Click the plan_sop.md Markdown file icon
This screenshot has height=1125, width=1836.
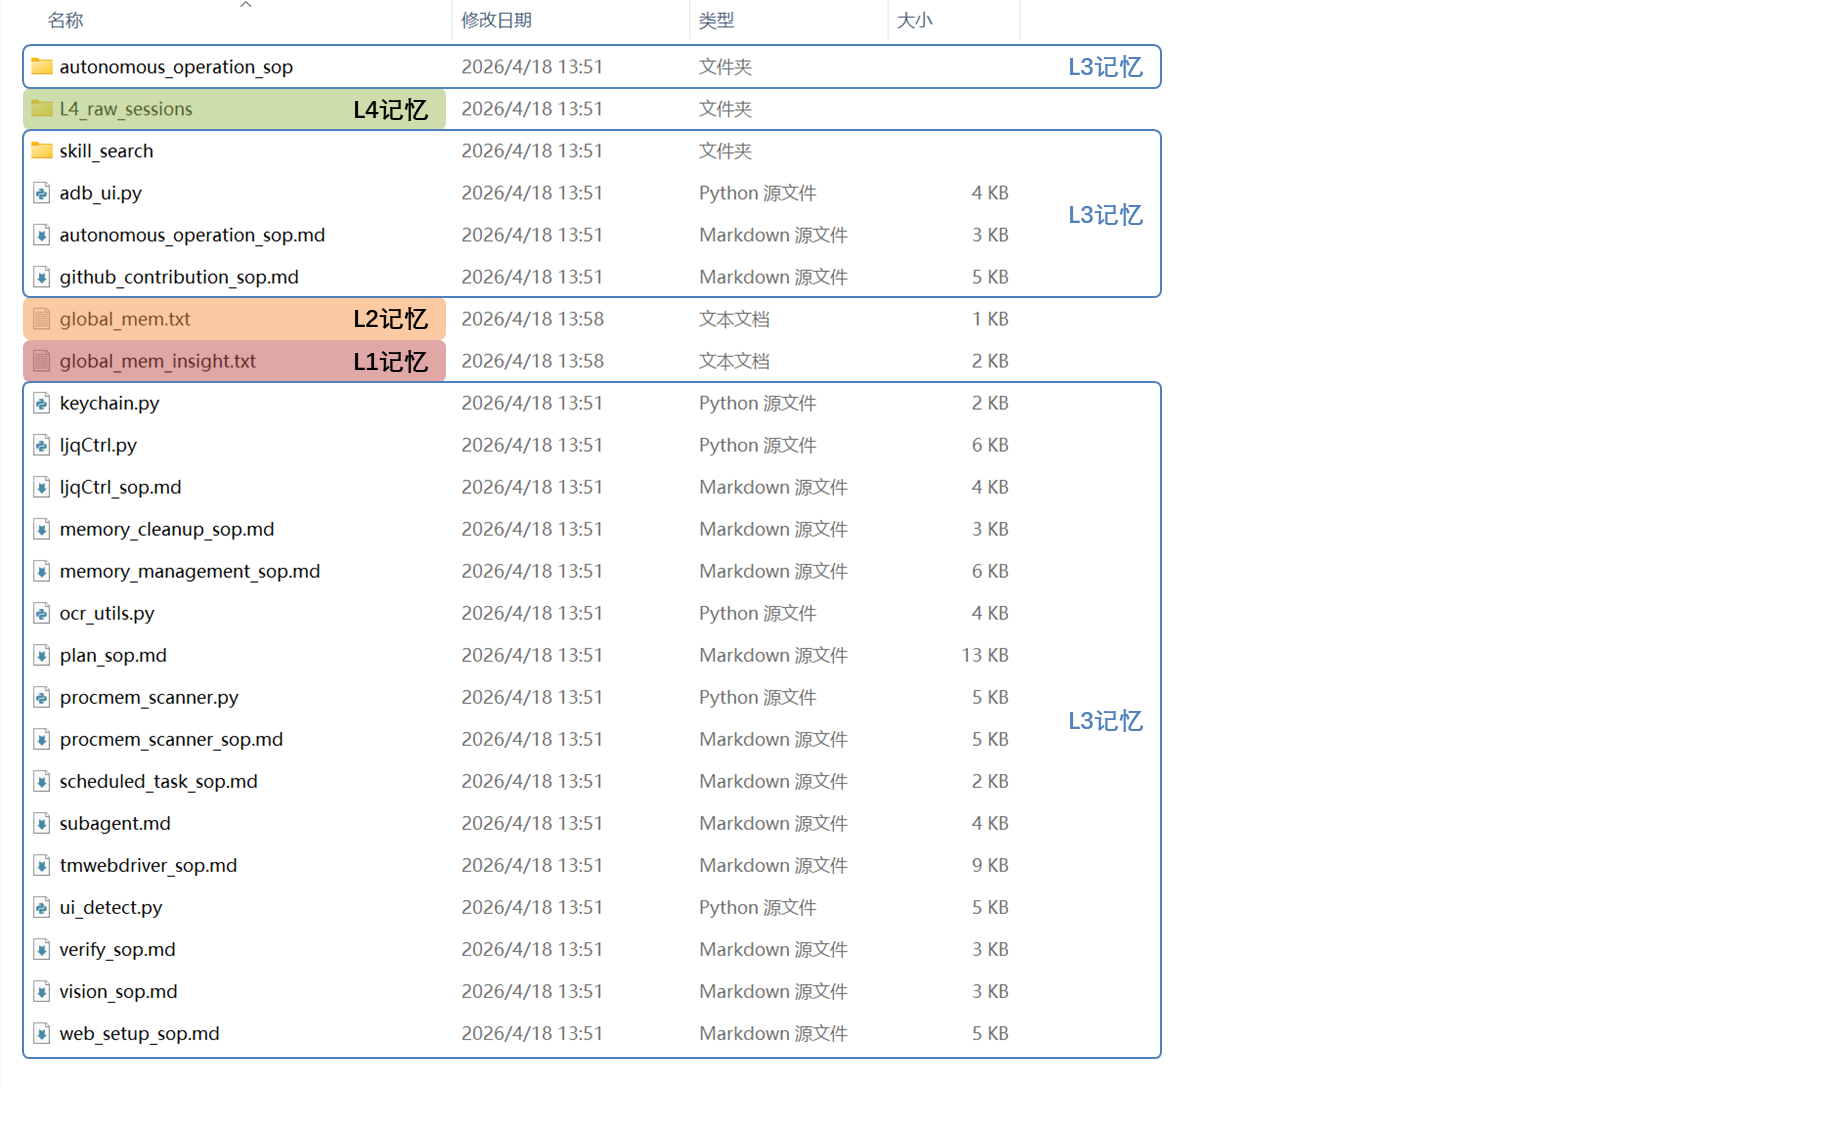[x=41, y=655]
